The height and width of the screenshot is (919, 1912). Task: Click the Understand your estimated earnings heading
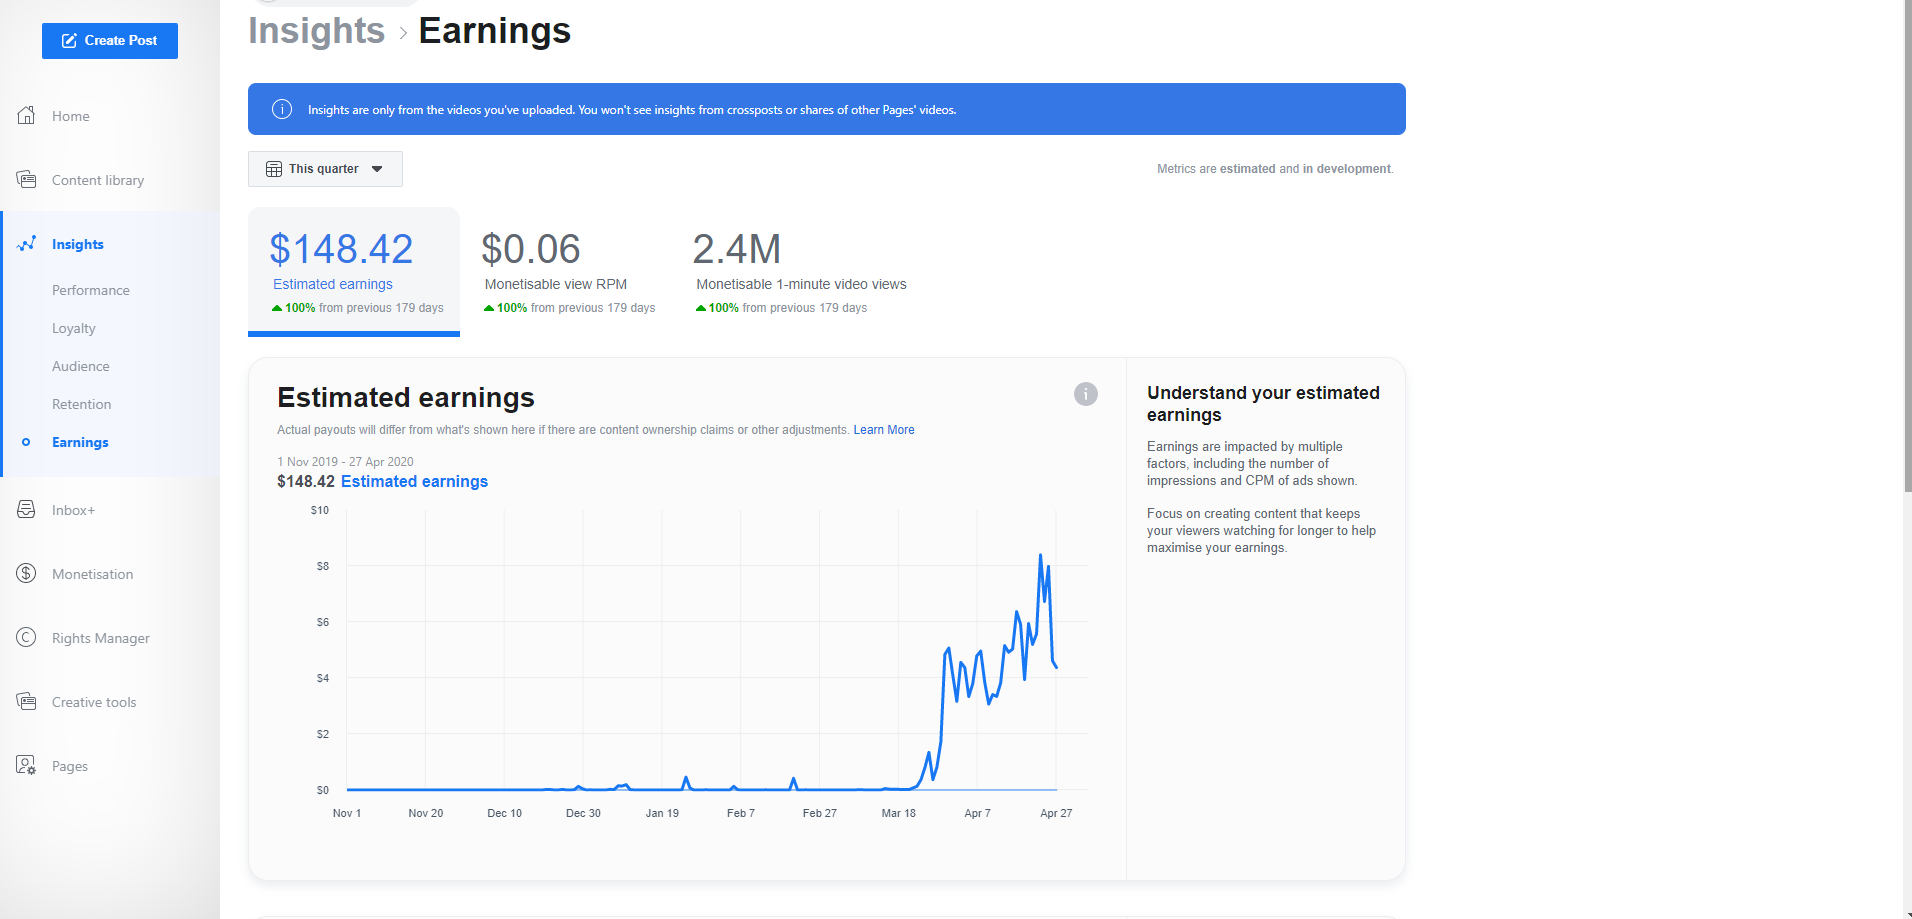(1263, 404)
